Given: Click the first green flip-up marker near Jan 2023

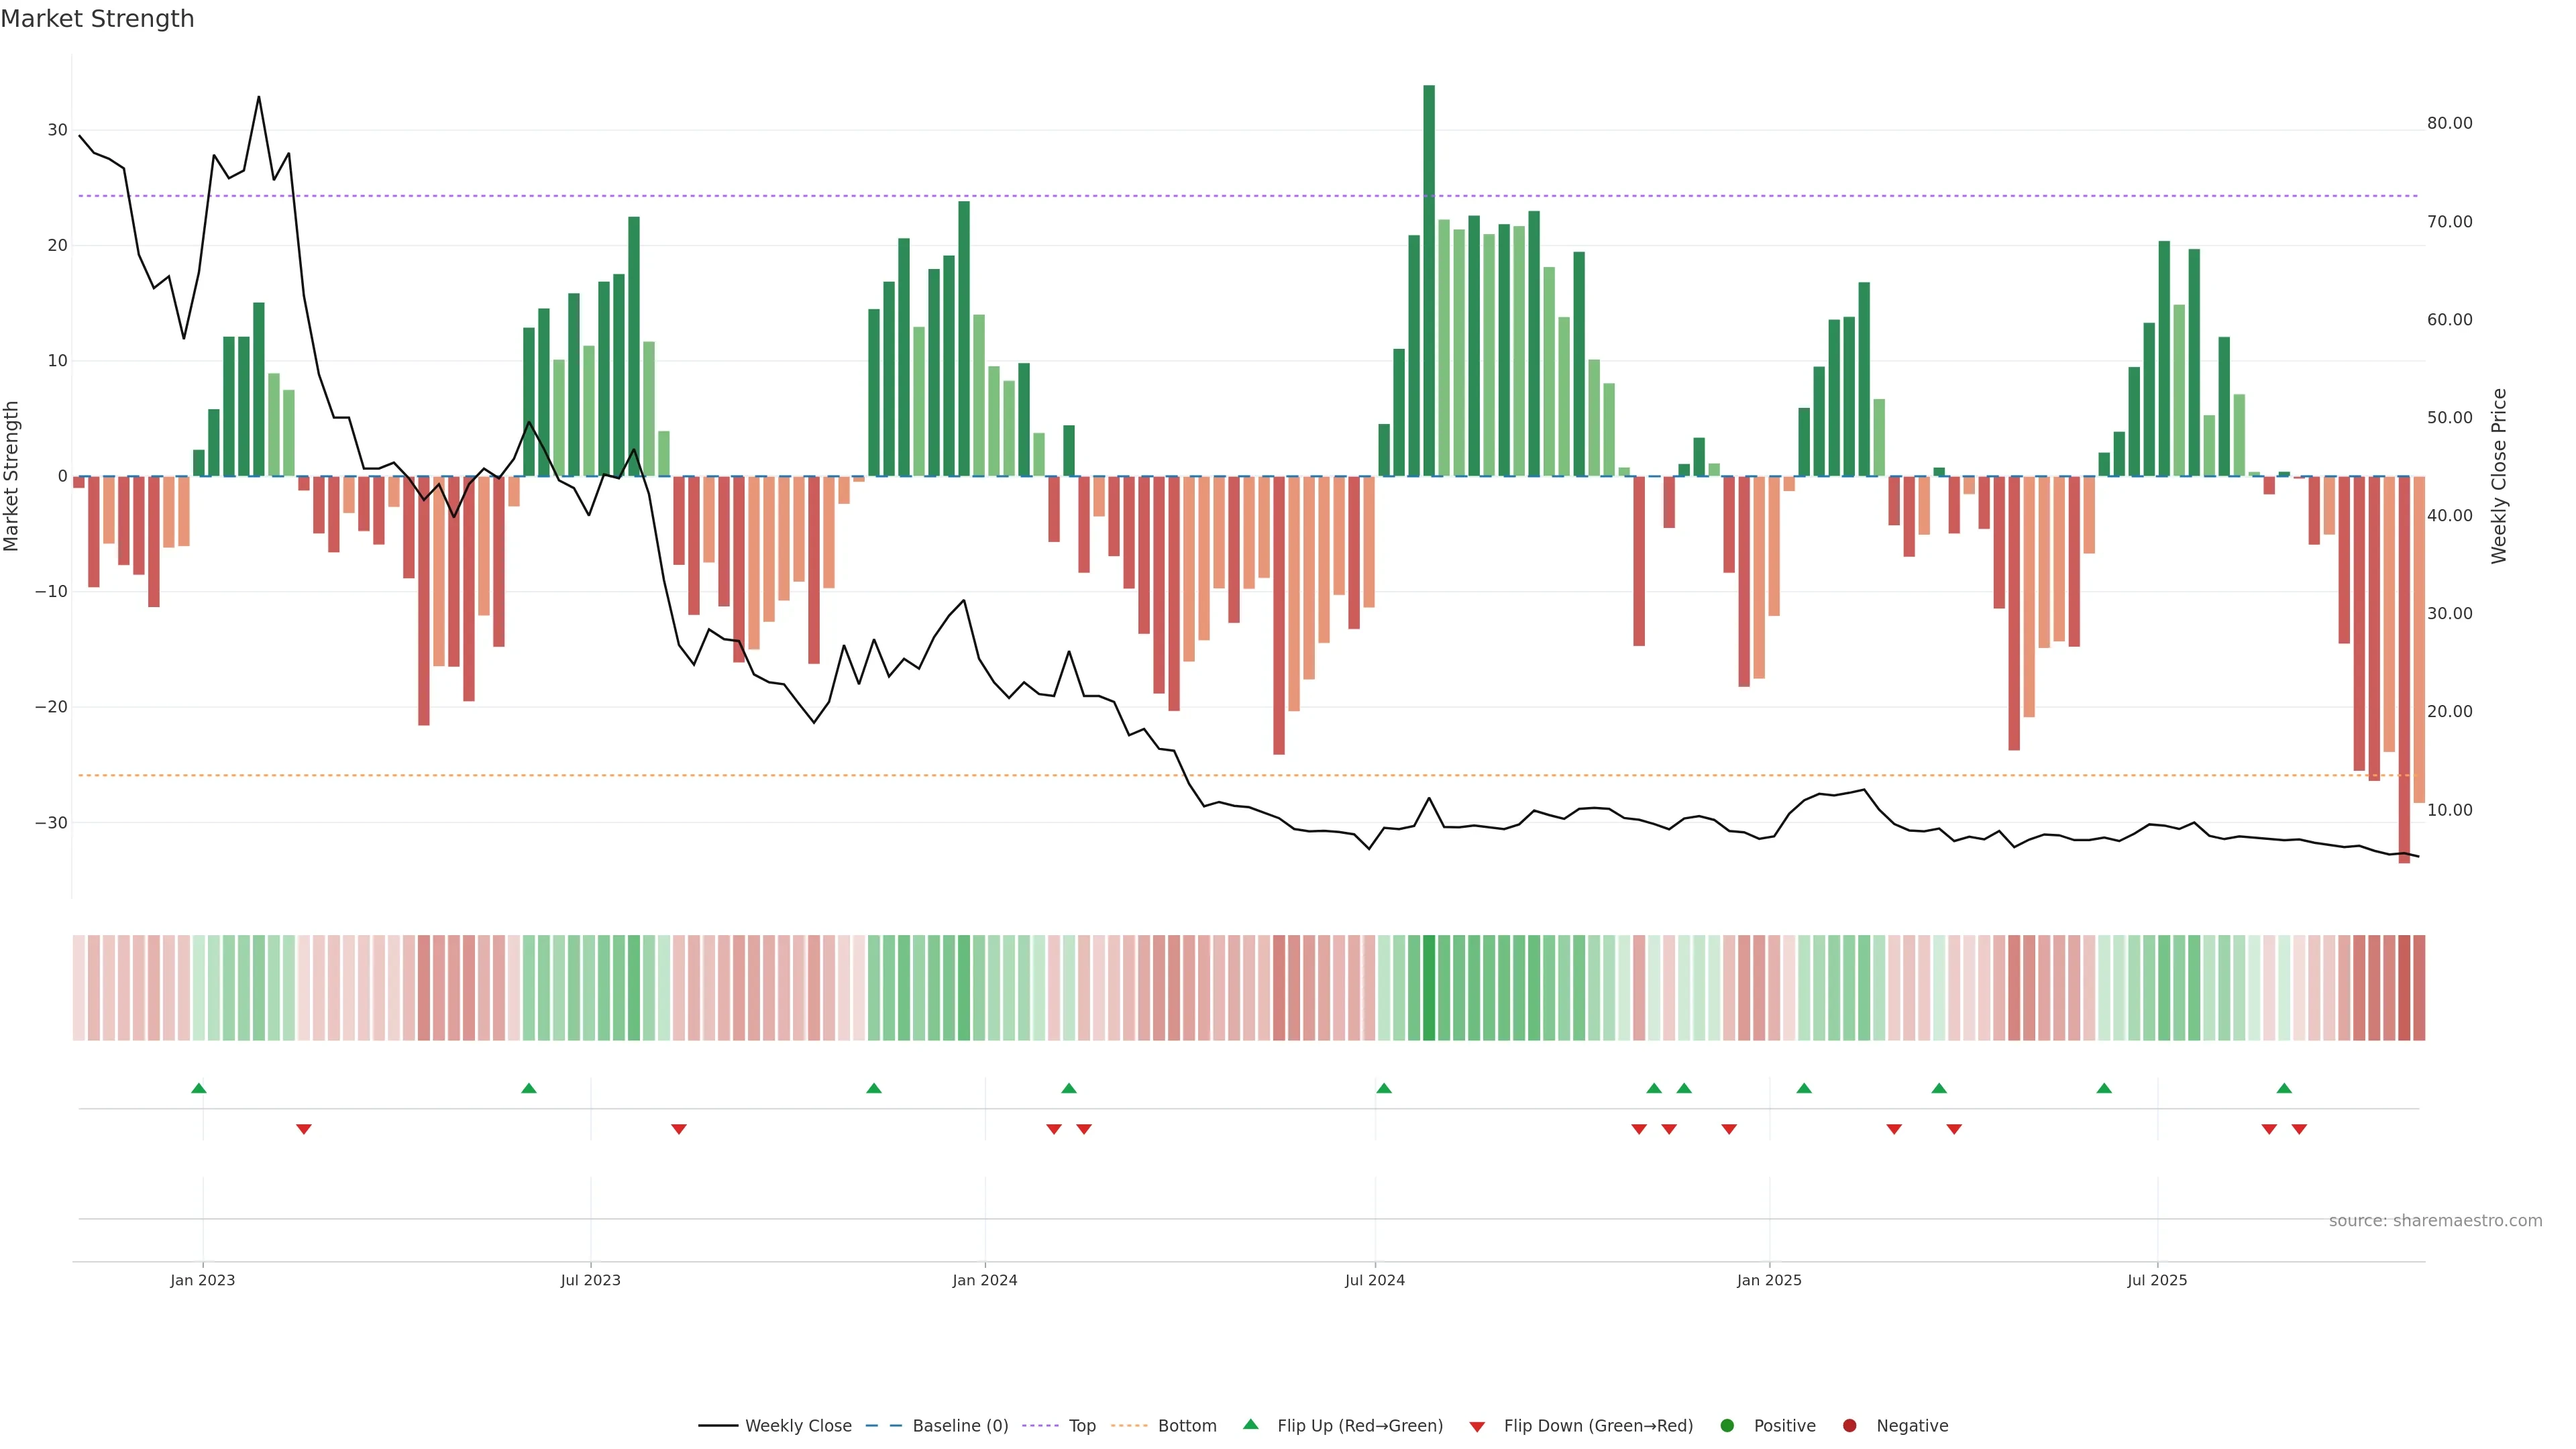Looking at the screenshot, I should [199, 1088].
